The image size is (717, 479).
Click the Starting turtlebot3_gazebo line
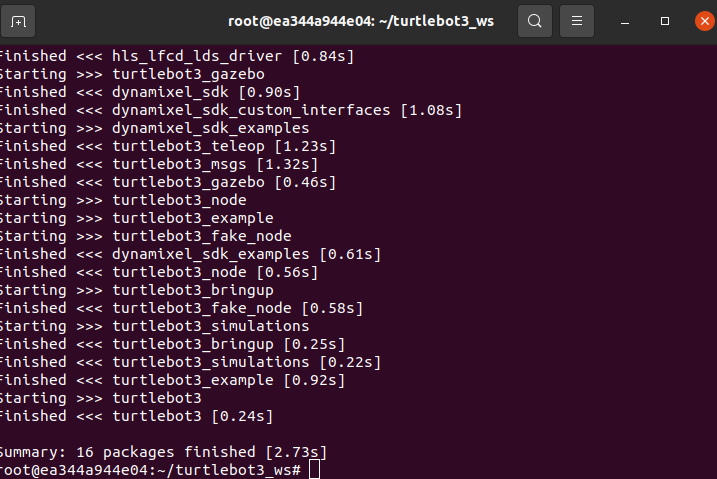132,74
